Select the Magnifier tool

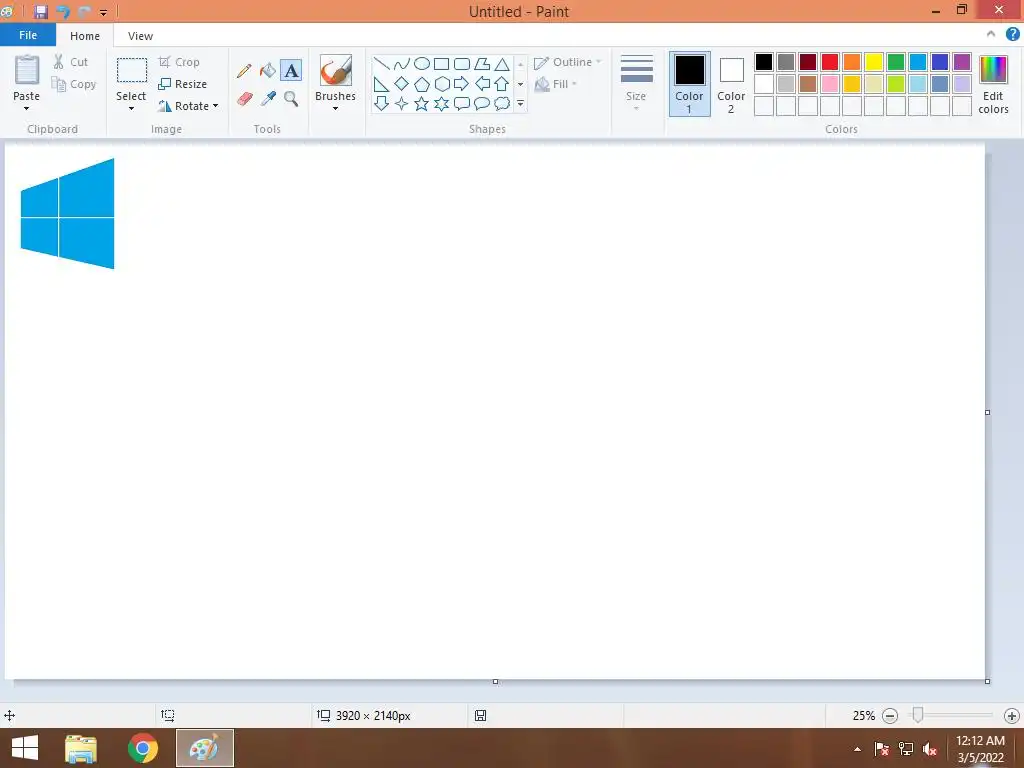point(291,99)
